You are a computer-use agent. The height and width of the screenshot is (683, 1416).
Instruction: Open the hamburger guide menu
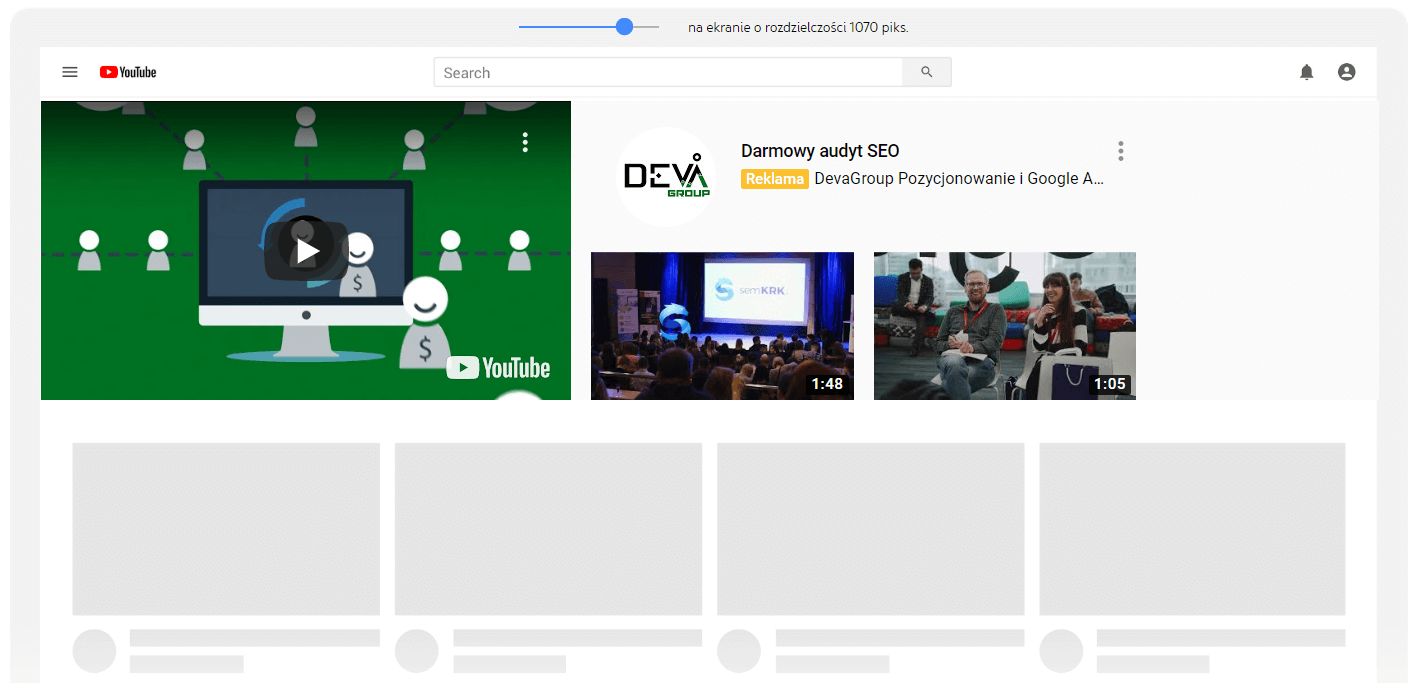70,72
